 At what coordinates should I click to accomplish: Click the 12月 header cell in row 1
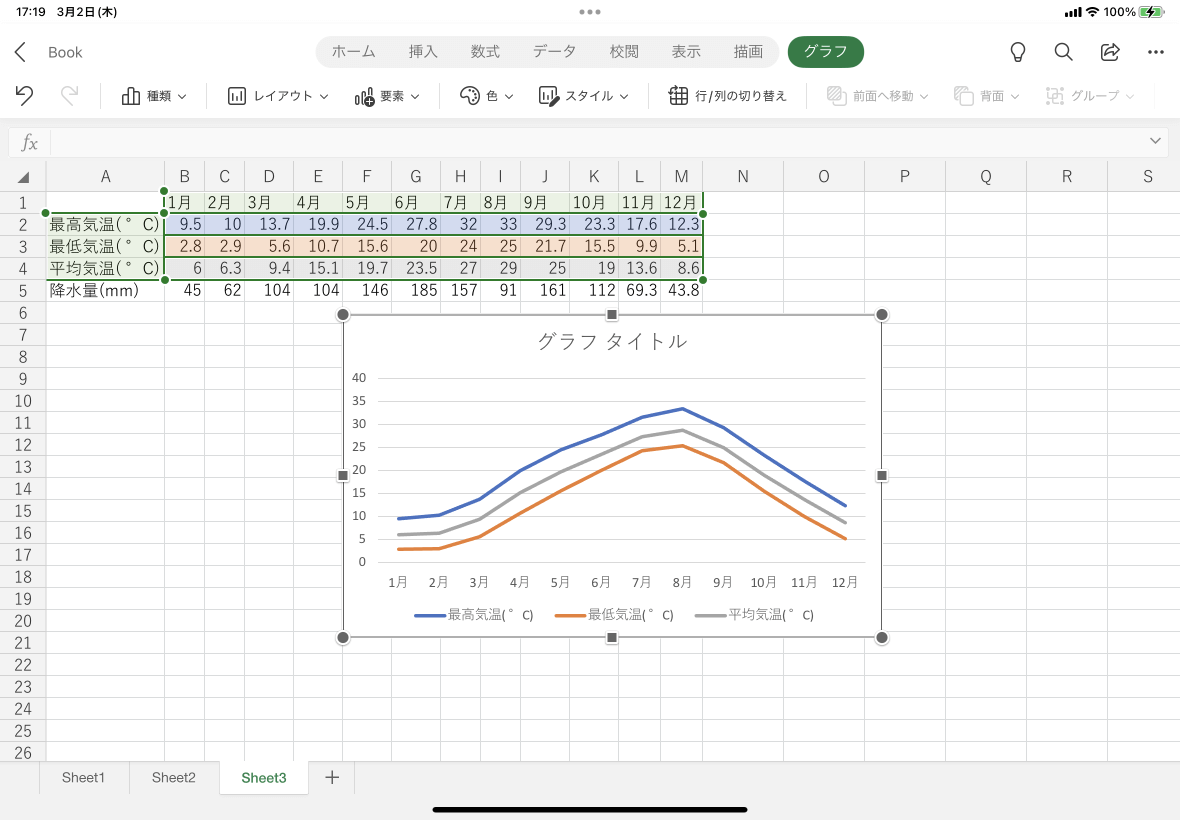[682, 202]
